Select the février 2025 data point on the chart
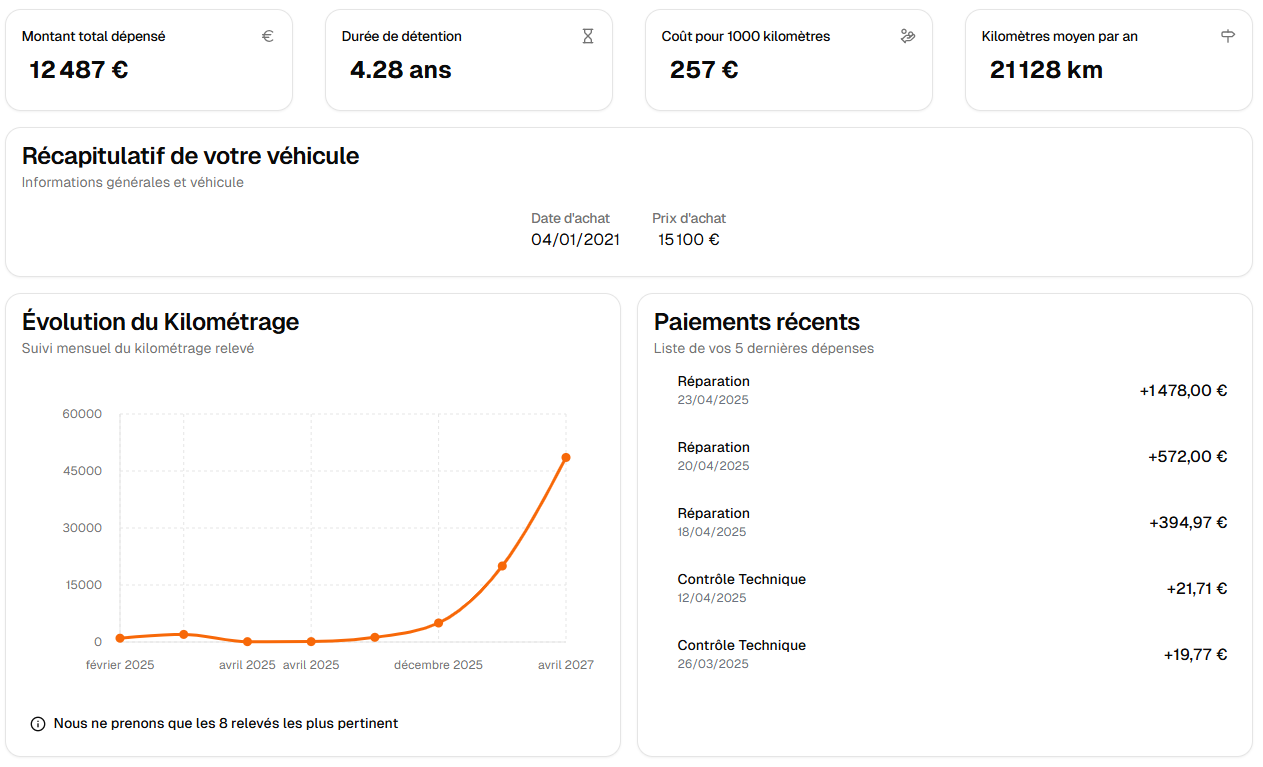The width and height of the screenshot is (1263, 767). point(120,638)
